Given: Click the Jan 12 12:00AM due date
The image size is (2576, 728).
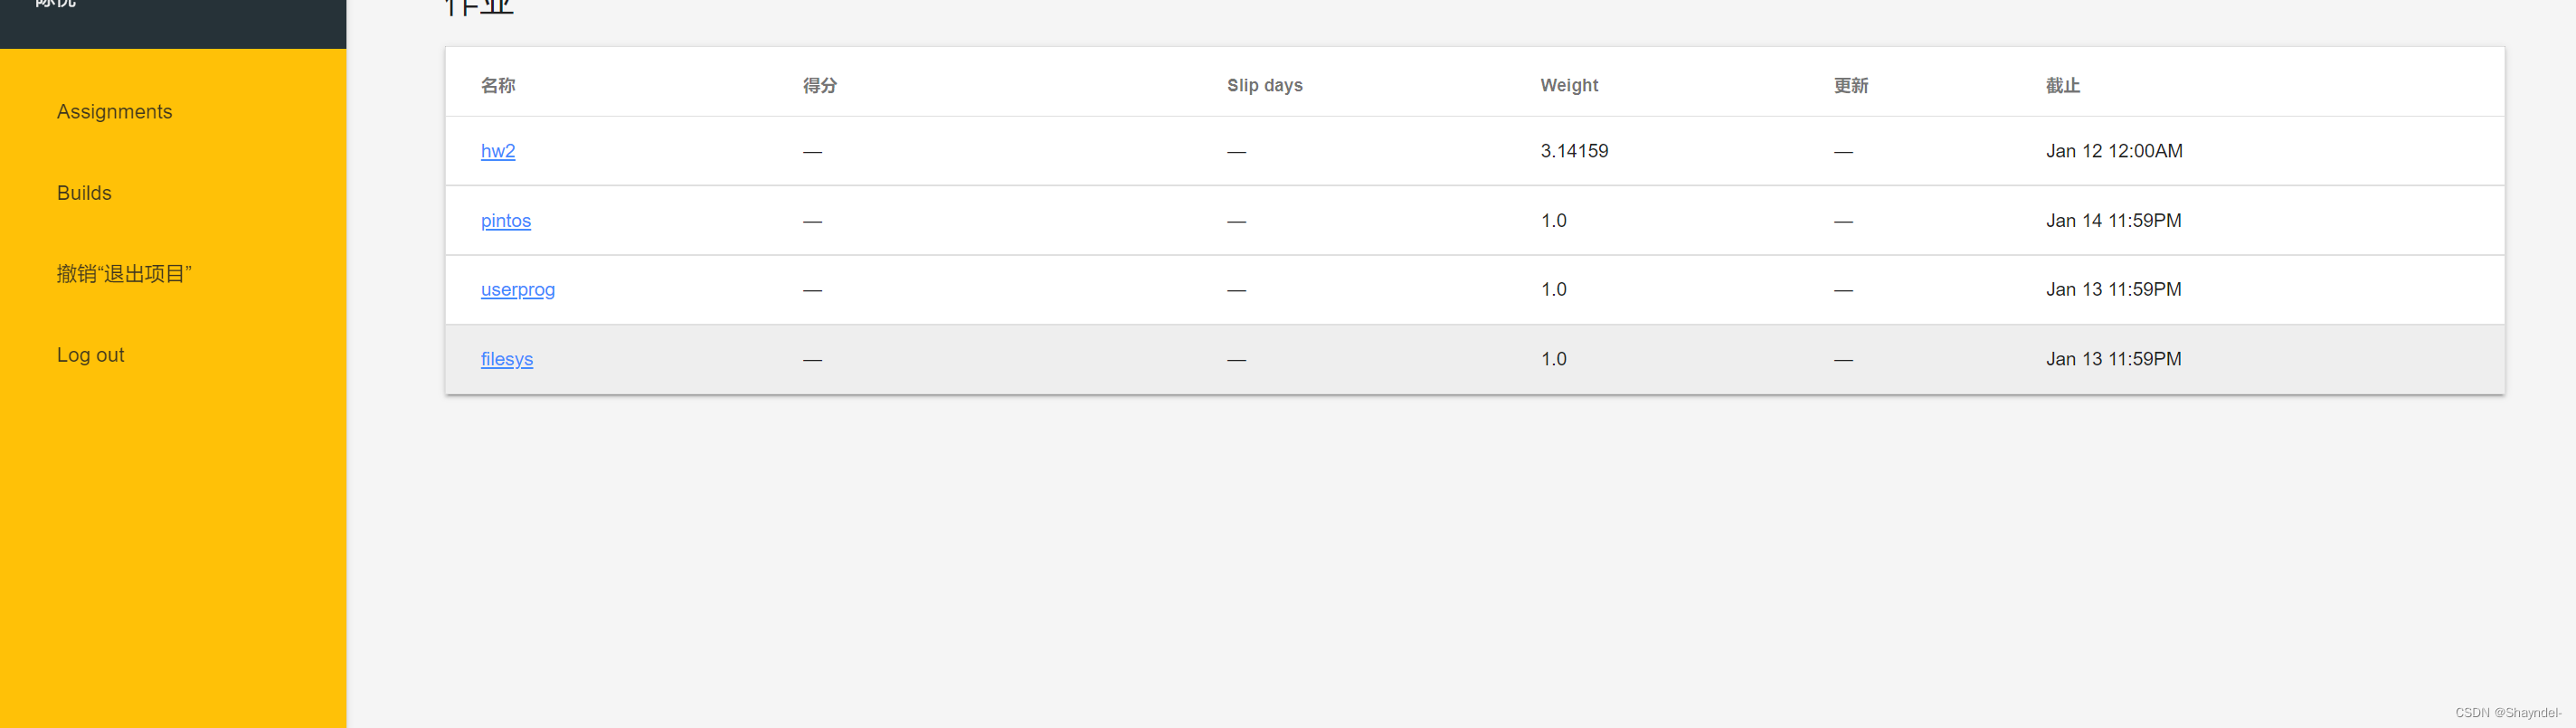Looking at the screenshot, I should click(x=2114, y=151).
